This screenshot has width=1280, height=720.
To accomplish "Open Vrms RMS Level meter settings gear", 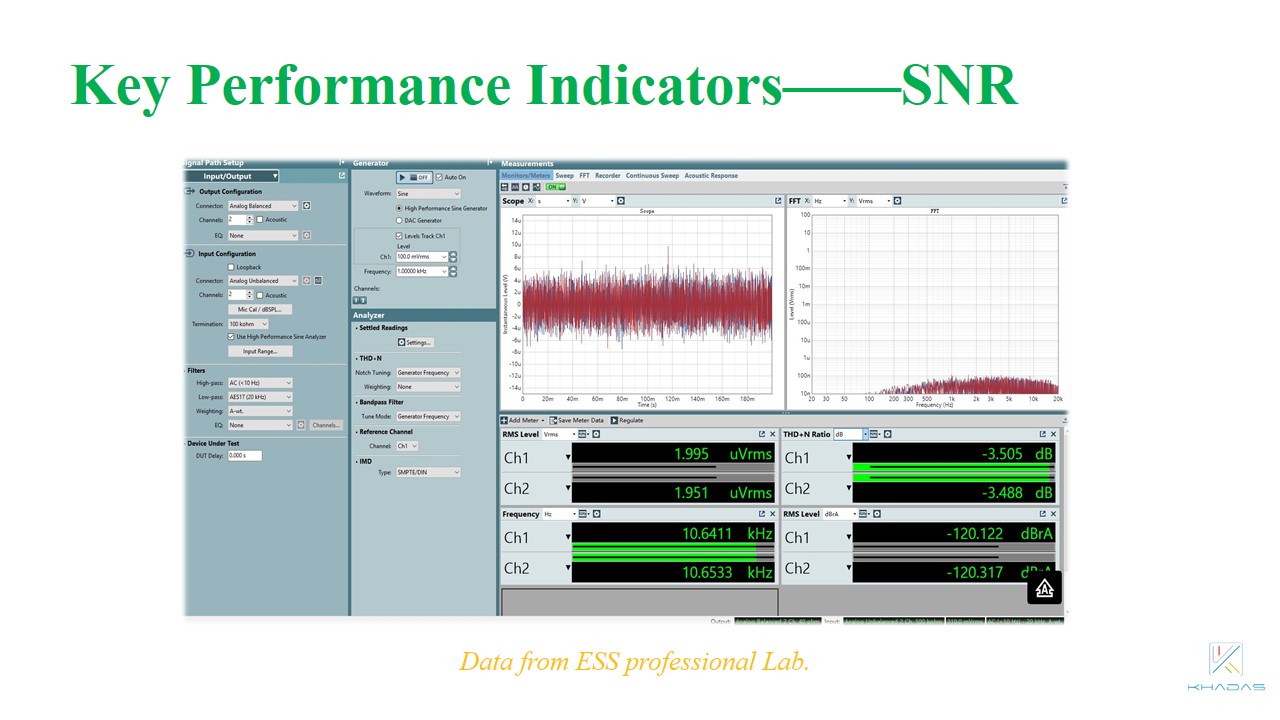I will point(596,434).
